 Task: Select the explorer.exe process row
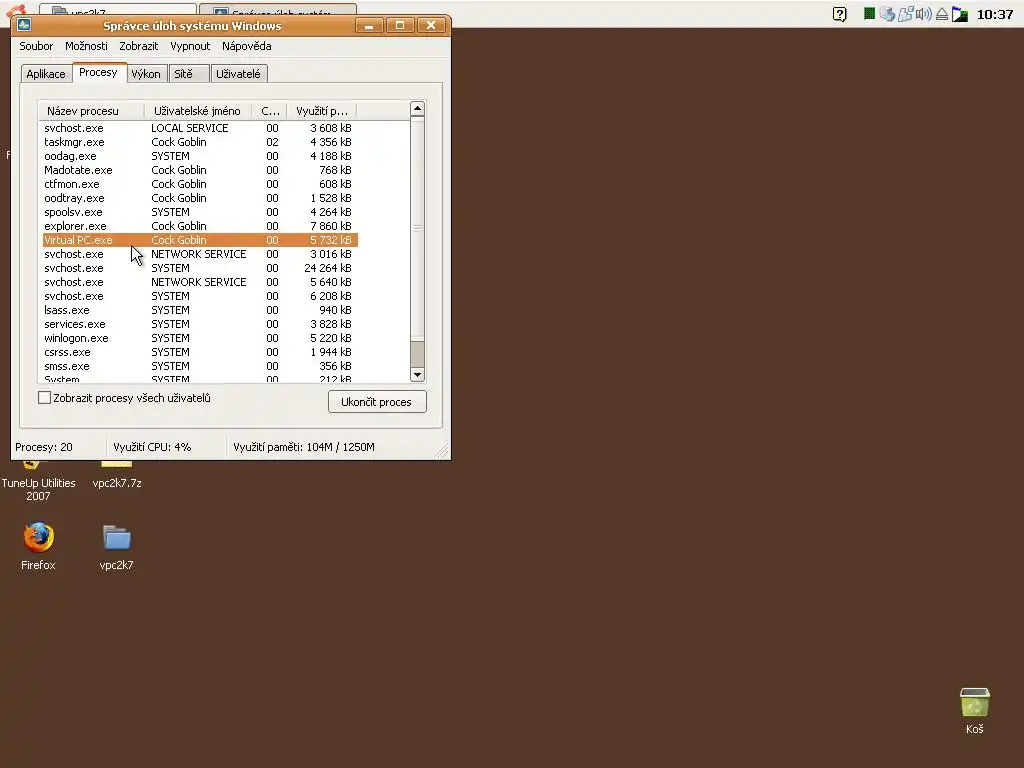point(200,226)
